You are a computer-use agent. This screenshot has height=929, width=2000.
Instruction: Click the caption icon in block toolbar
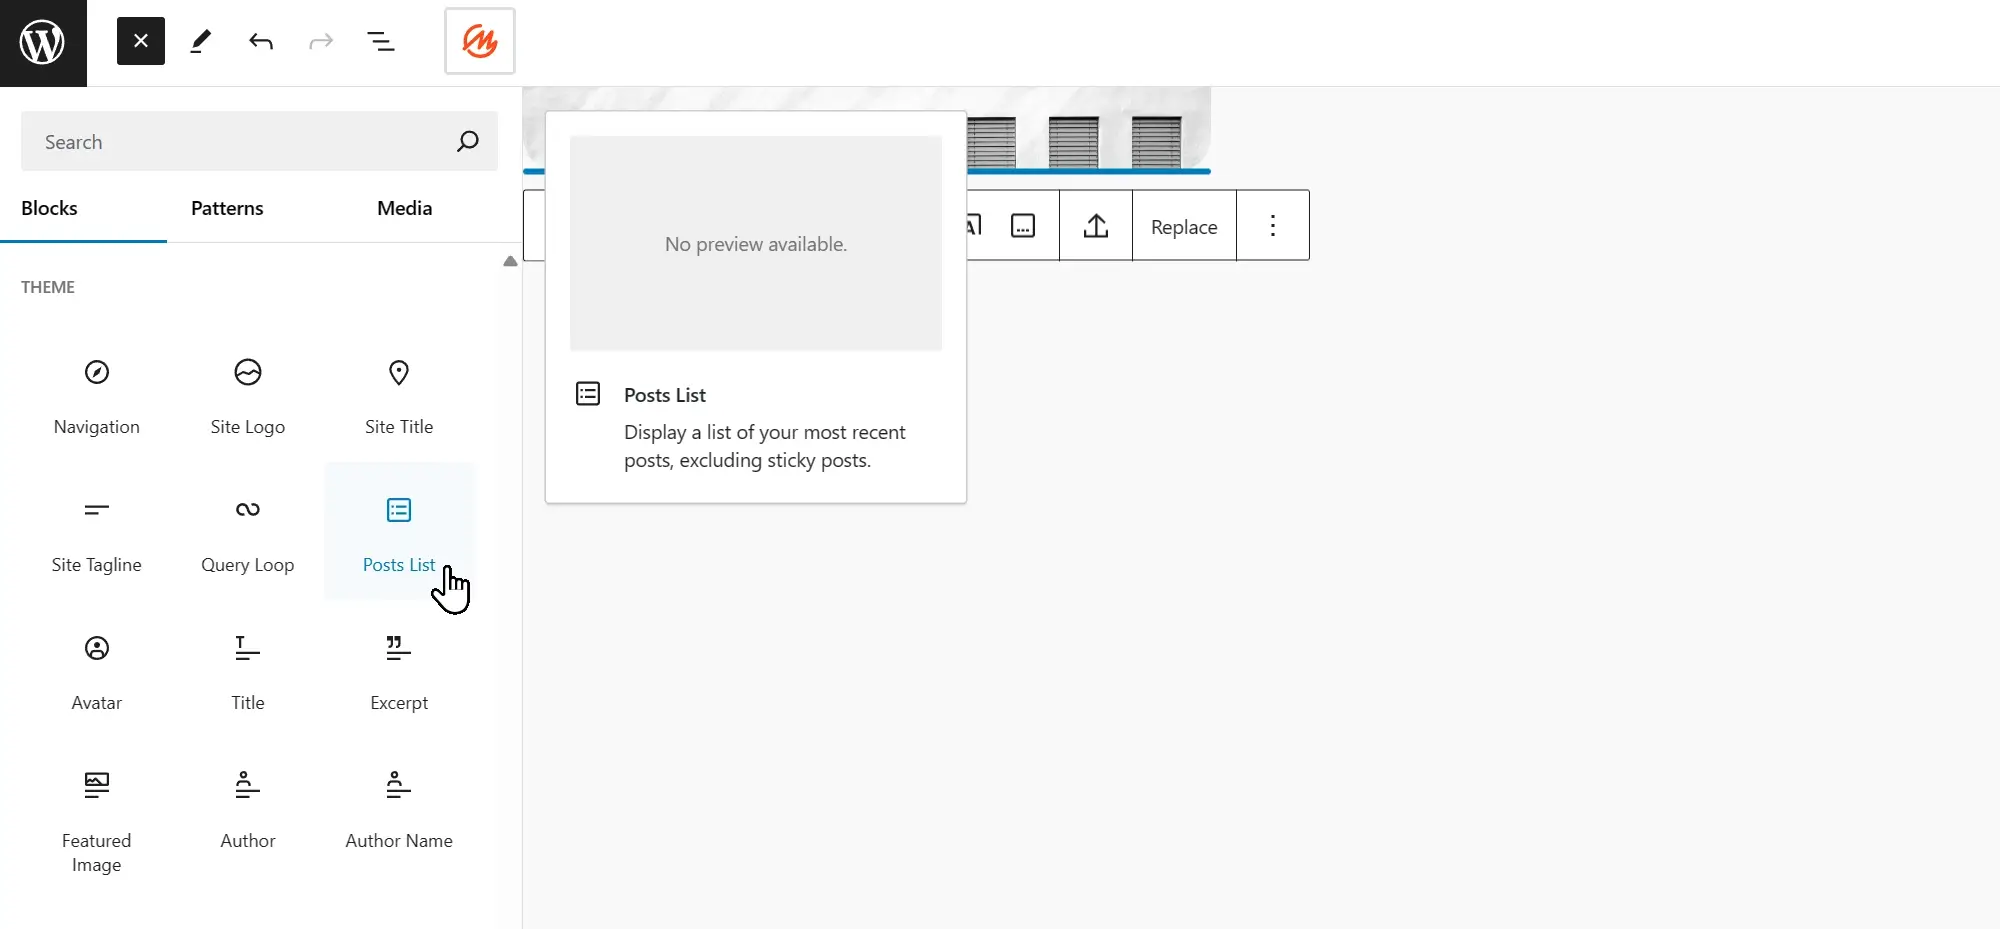point(1023,226)
